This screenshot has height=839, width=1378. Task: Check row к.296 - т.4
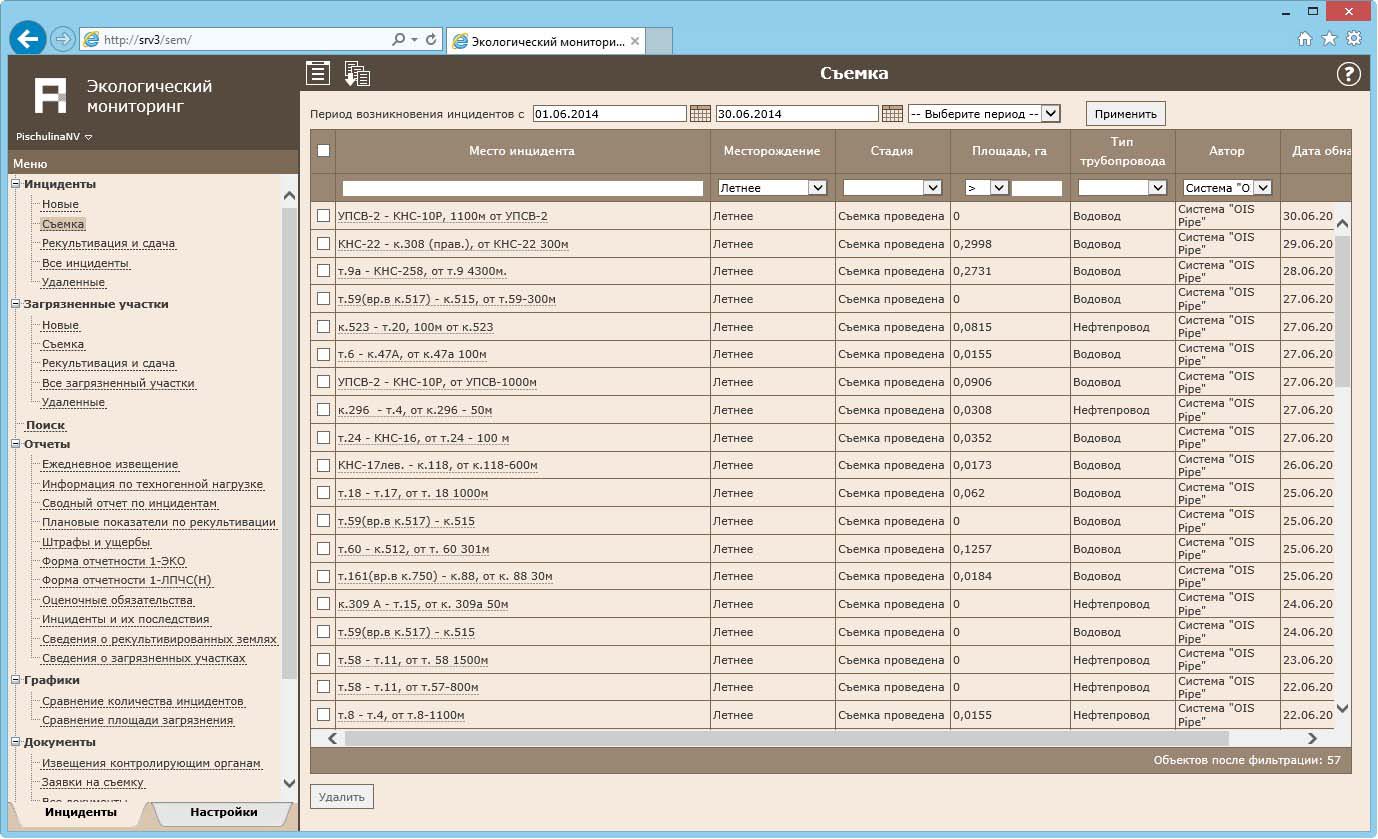click(x=323, y=409)
